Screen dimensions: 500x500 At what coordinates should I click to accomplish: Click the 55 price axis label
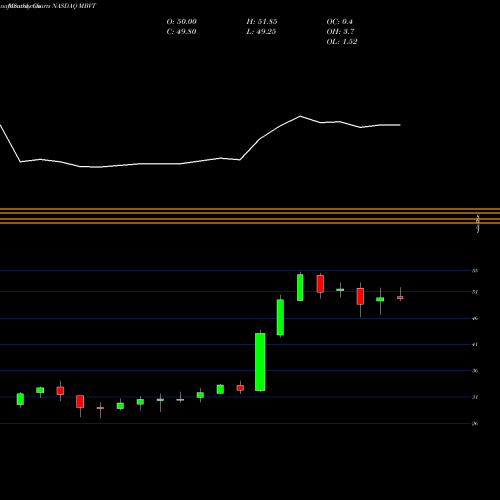pos(475,271)
